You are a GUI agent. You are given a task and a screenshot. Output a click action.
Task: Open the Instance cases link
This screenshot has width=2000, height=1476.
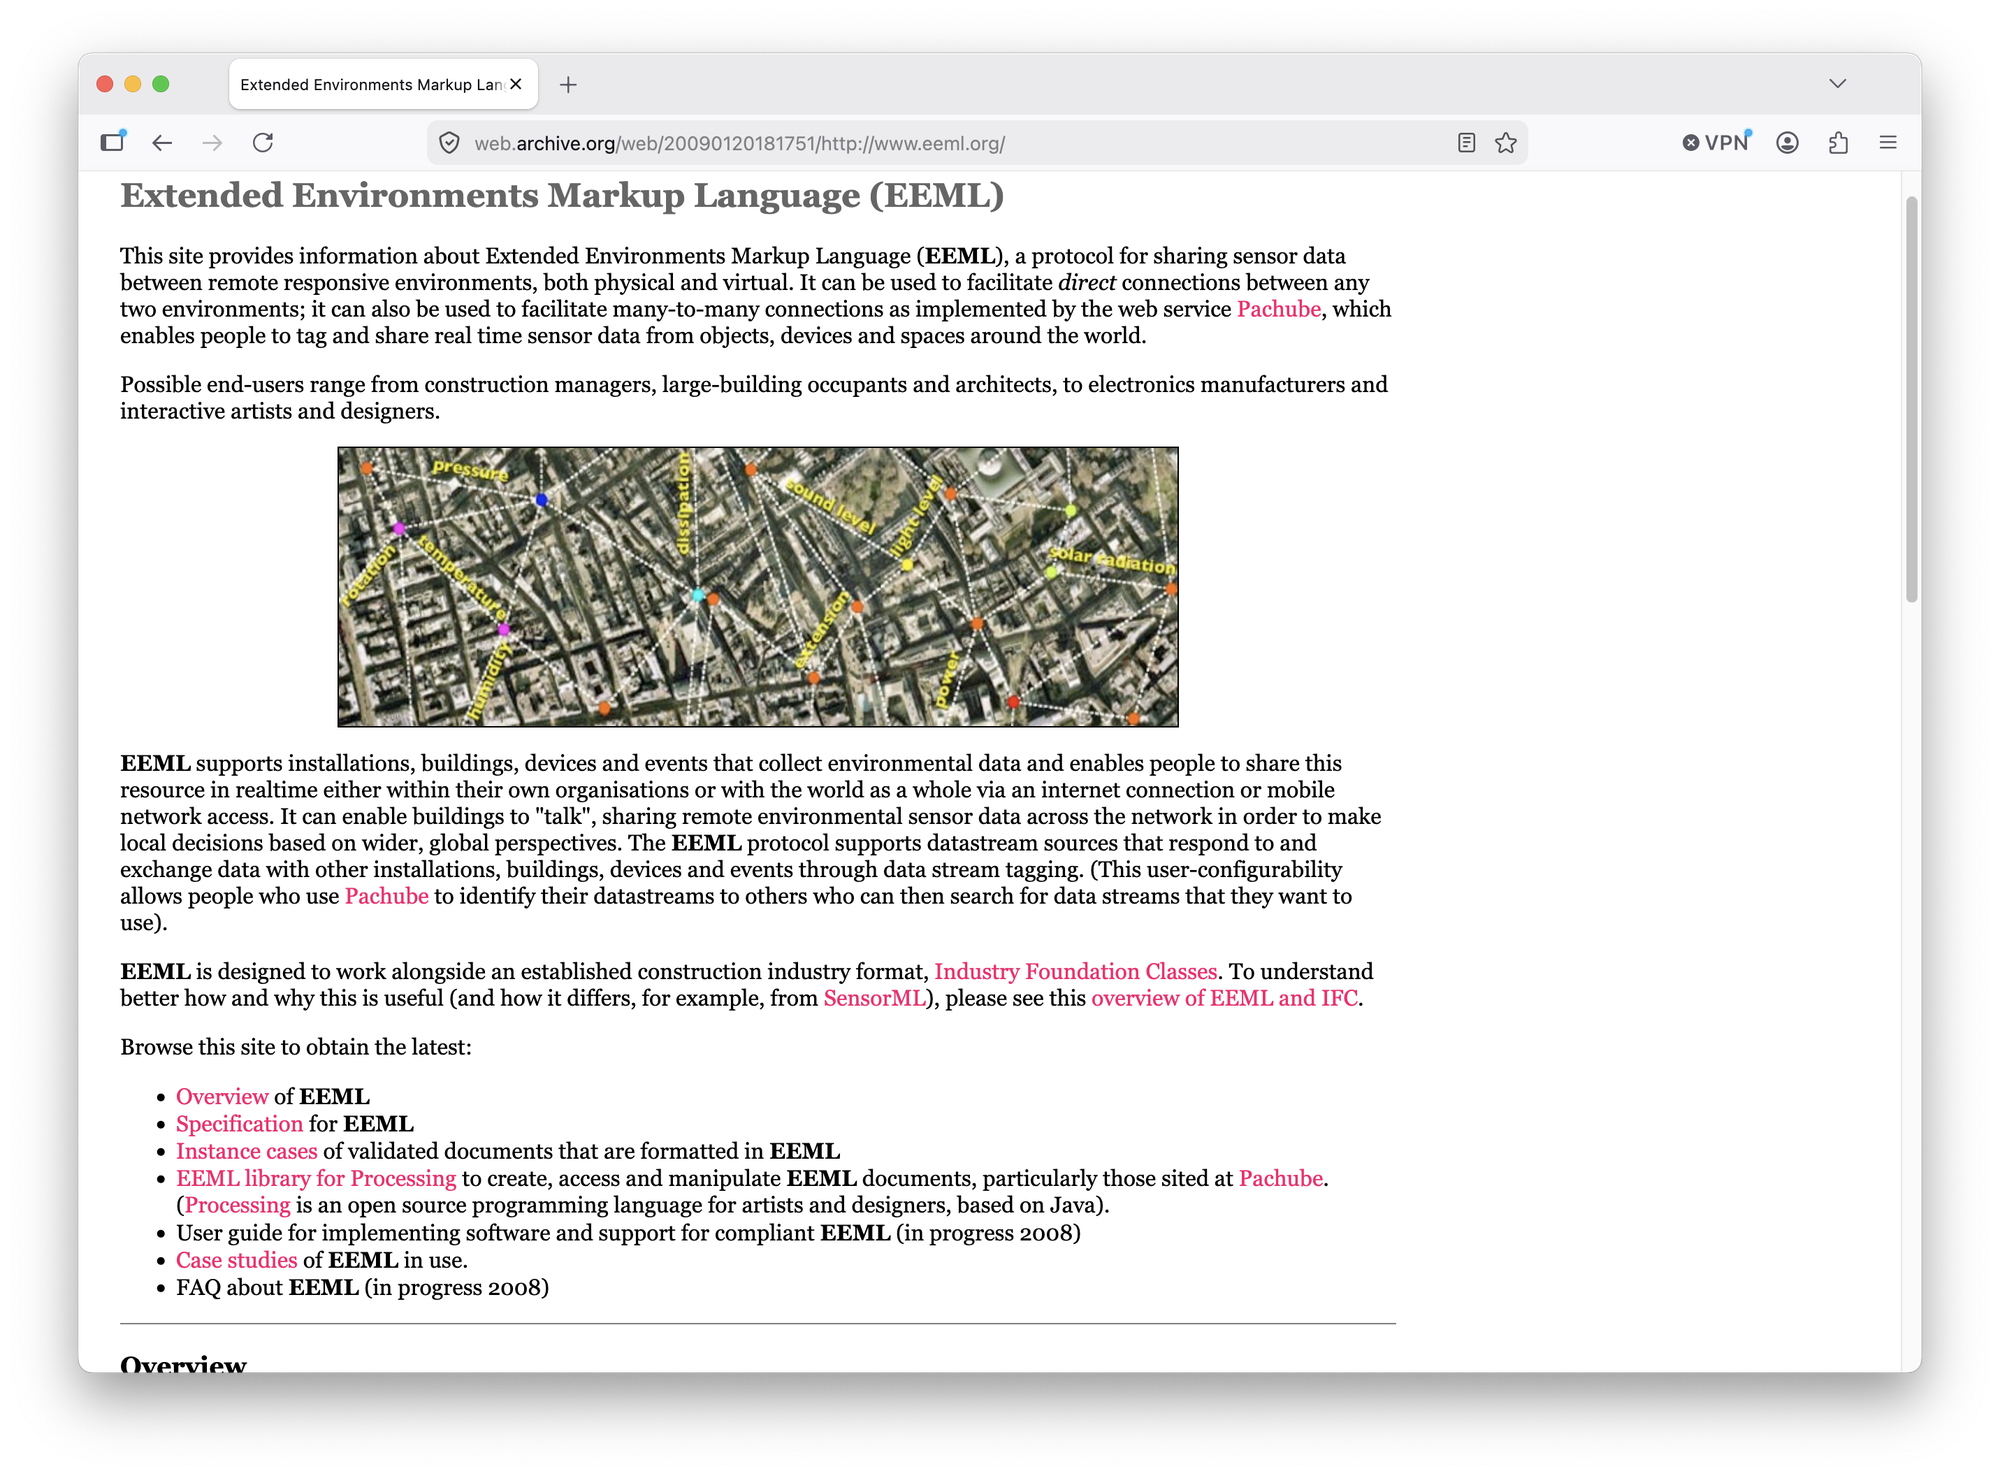(246, 1151)
